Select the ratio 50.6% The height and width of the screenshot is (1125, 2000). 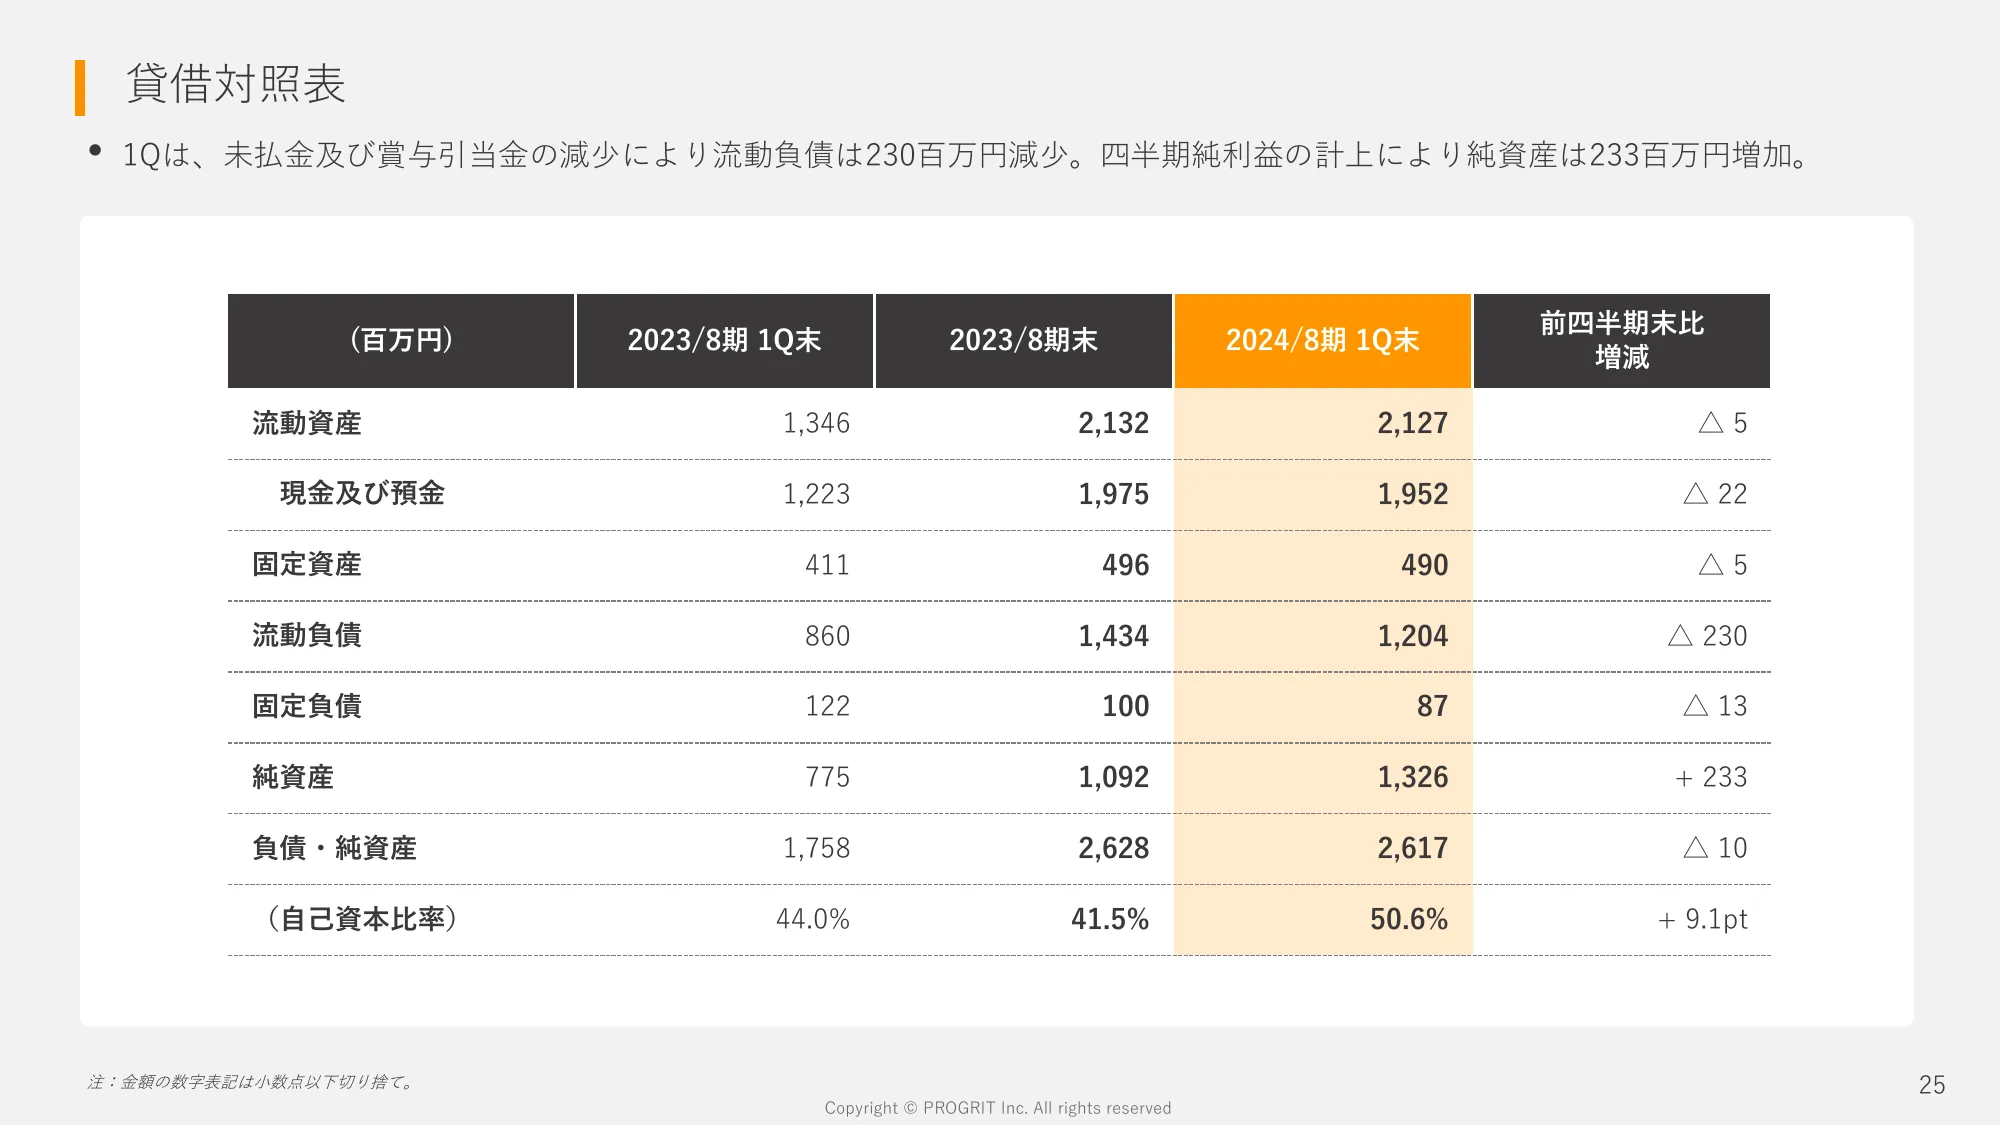[x=1409, y=919]
